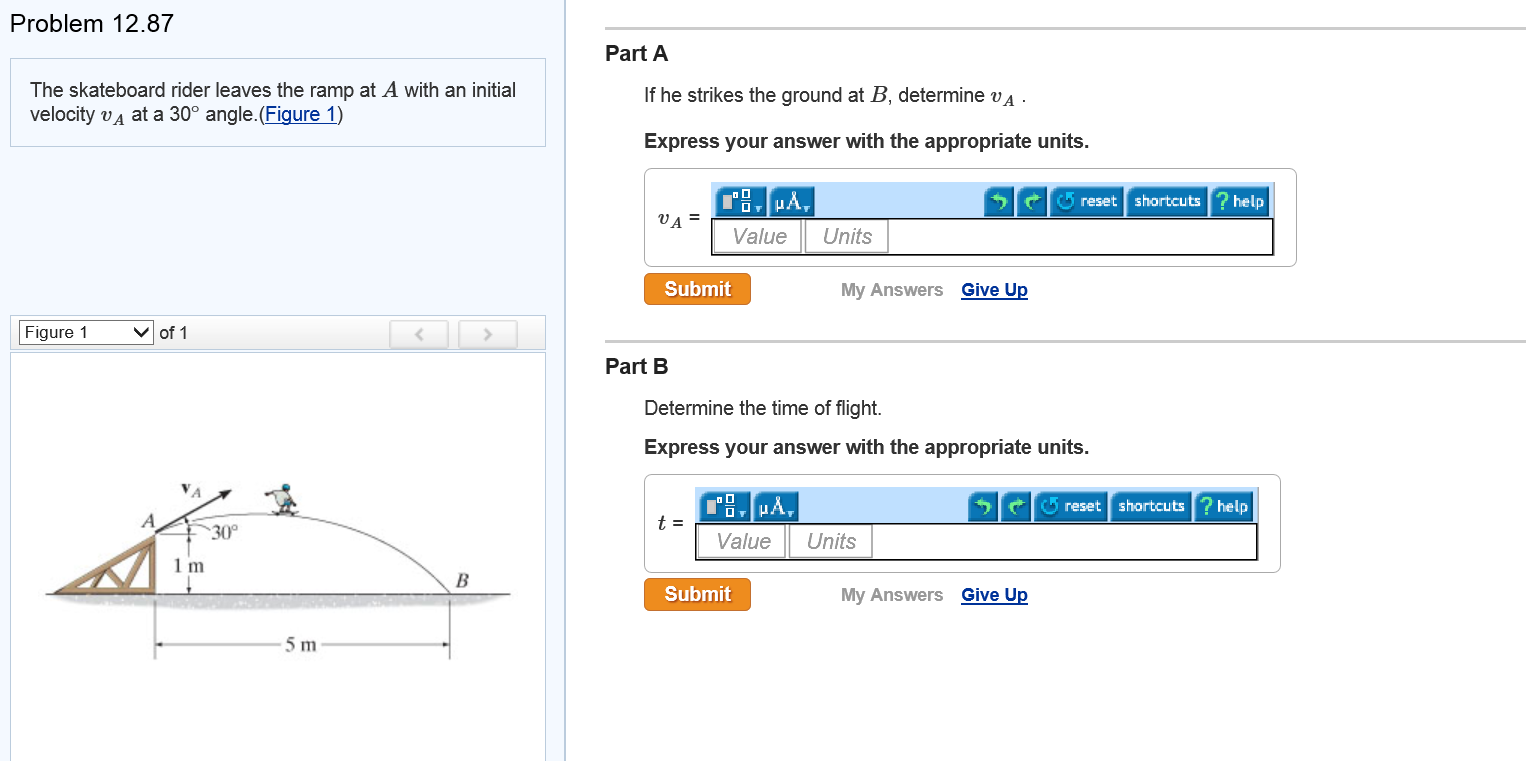Submit the Part B answer
Image resolution: width=1526 pixels, height=761 pixels.
tap(697, 594)
